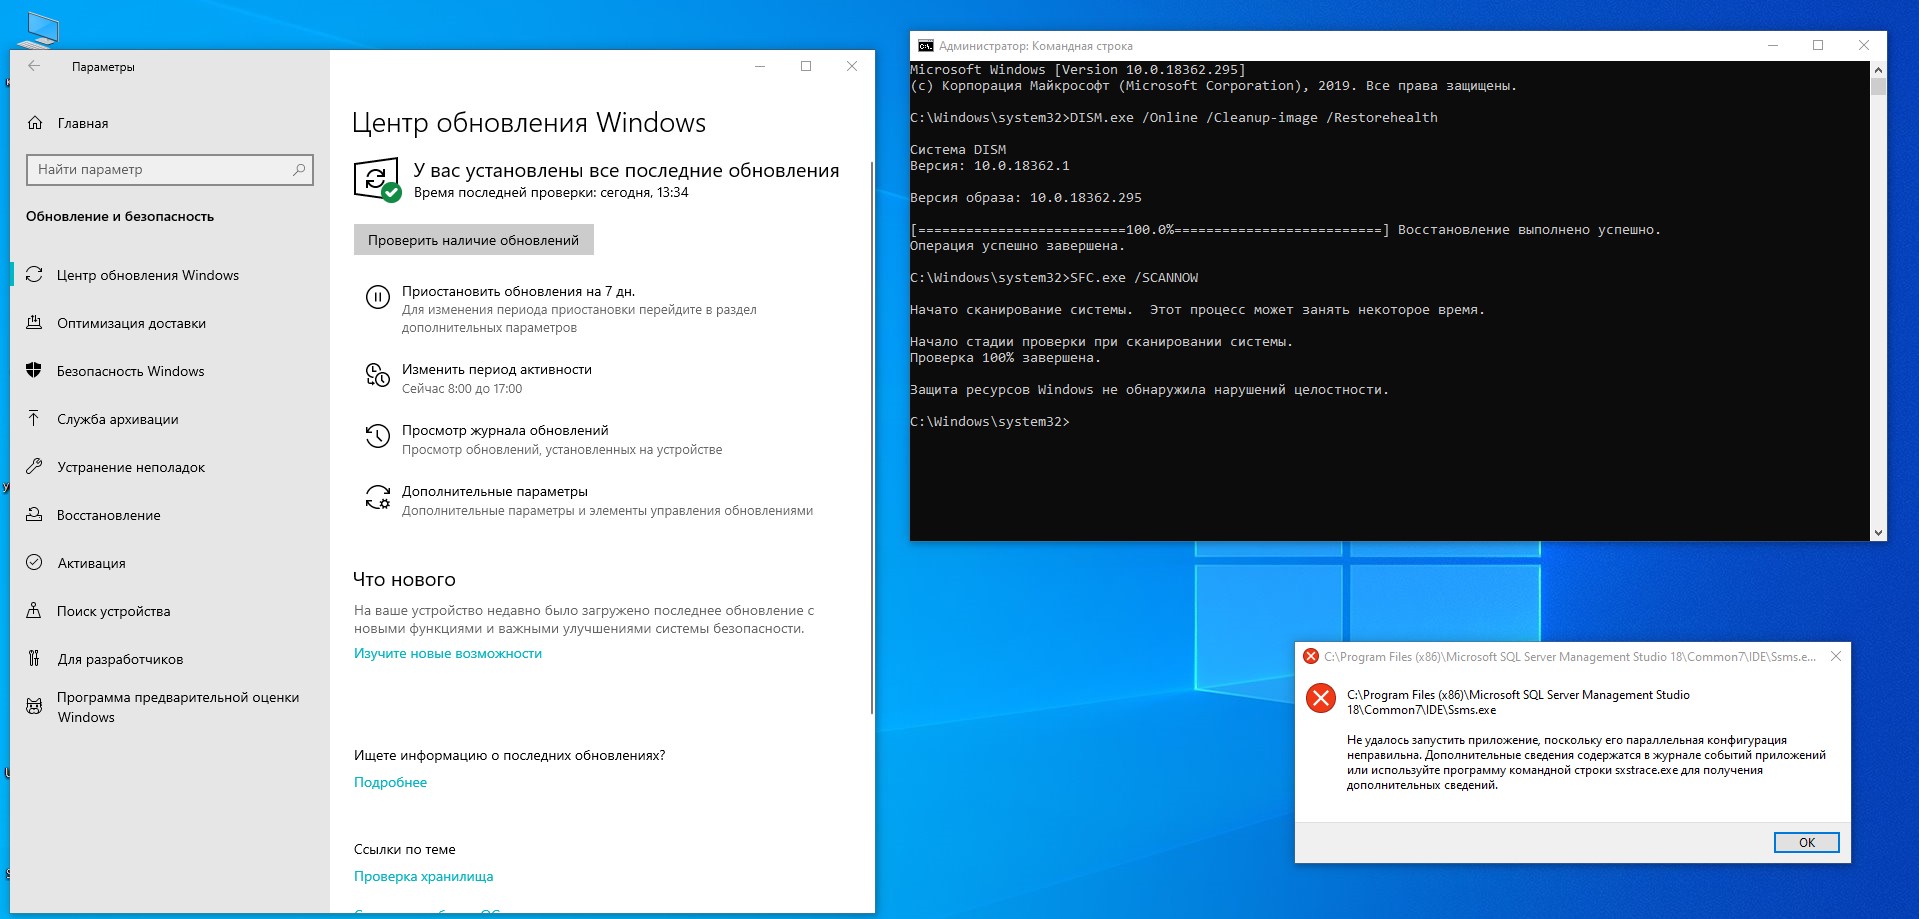Image resolution: width=1919 pixels, height=919 pixels.
Task: Click the shield icon for Безопасность Windows
Action: [x=34, y=370]
